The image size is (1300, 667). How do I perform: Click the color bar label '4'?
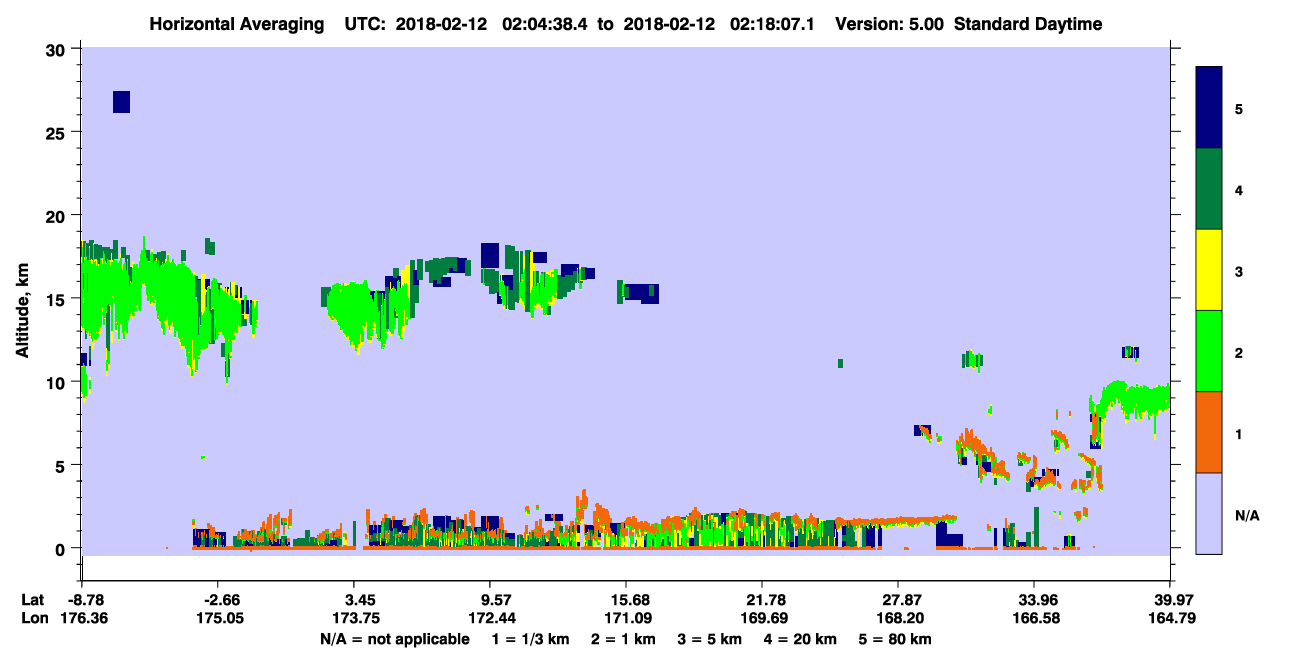coord(1239,189)
